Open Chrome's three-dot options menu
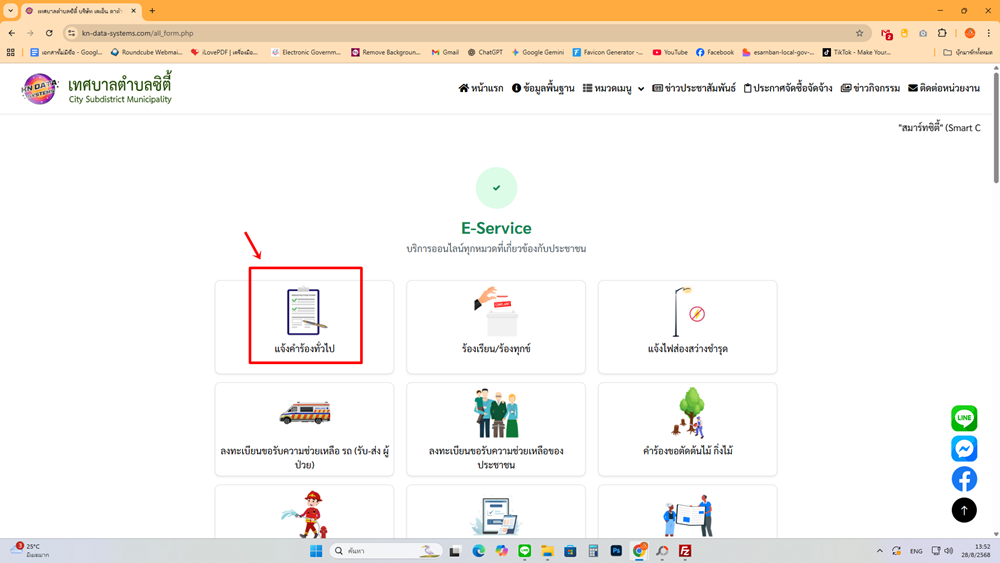The image size is (1000, 563). tap(989, 33)
